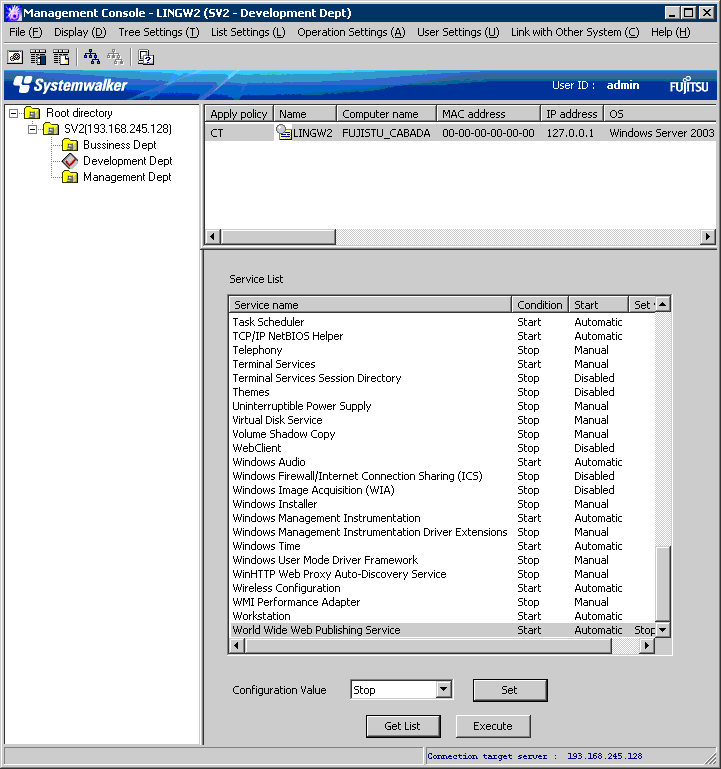721x769 pixels.
Task: Click the table with yellow note toolbar icon
Action: coord(61,57)
